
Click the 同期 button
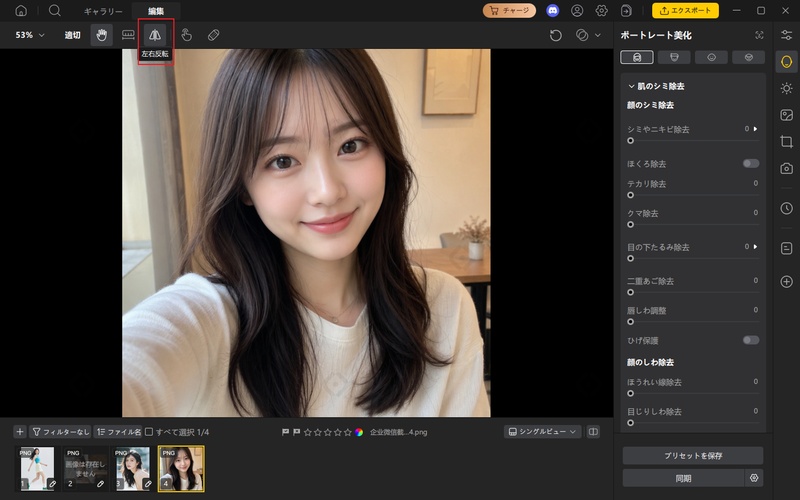coord(683,478)
